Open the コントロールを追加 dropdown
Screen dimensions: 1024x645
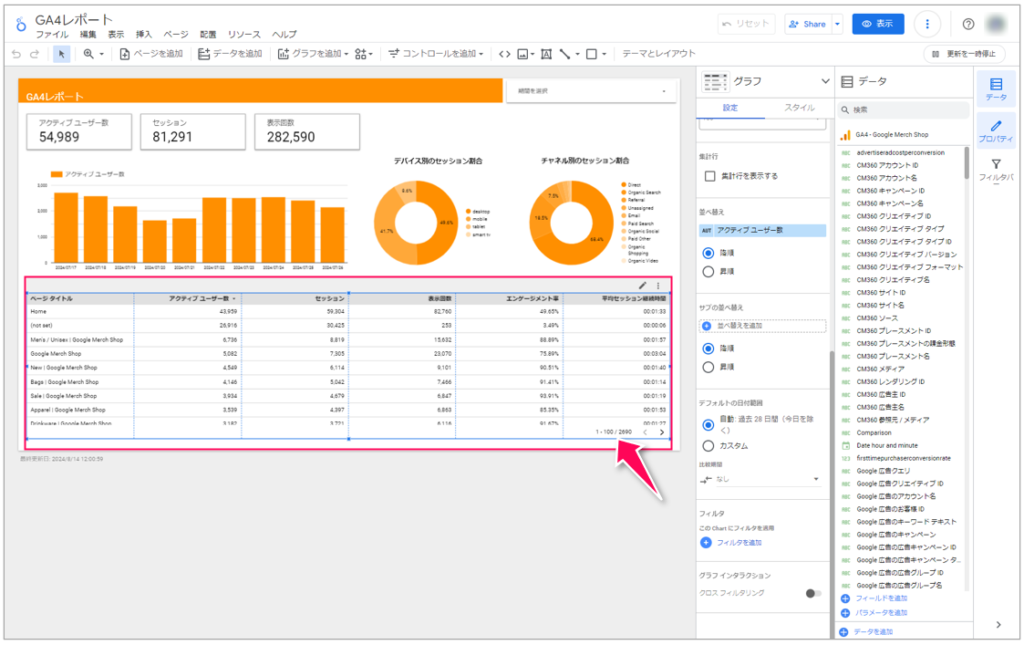436,54
